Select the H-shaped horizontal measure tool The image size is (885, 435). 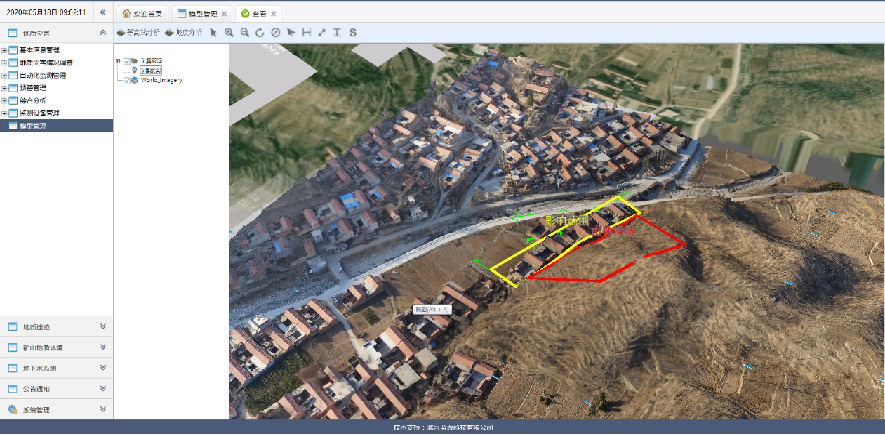click(x=306, y=33)
